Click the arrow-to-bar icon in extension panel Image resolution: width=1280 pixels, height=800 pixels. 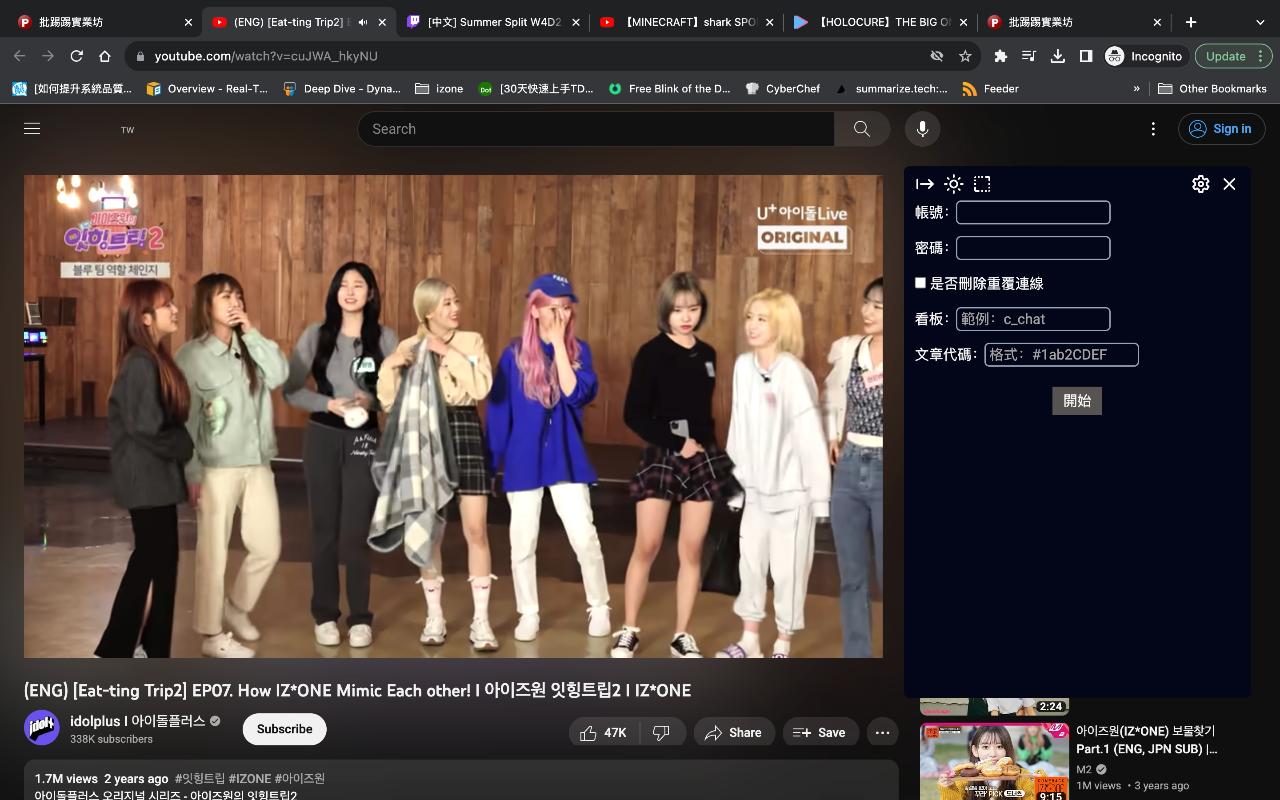click(x=925, y=184)
